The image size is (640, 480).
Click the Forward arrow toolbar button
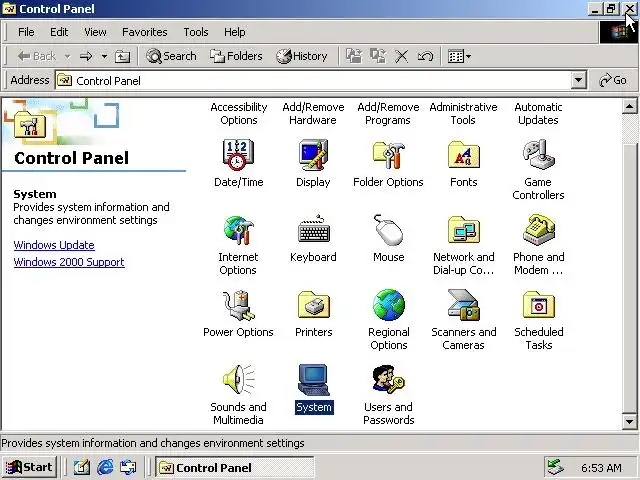[86, 56]
